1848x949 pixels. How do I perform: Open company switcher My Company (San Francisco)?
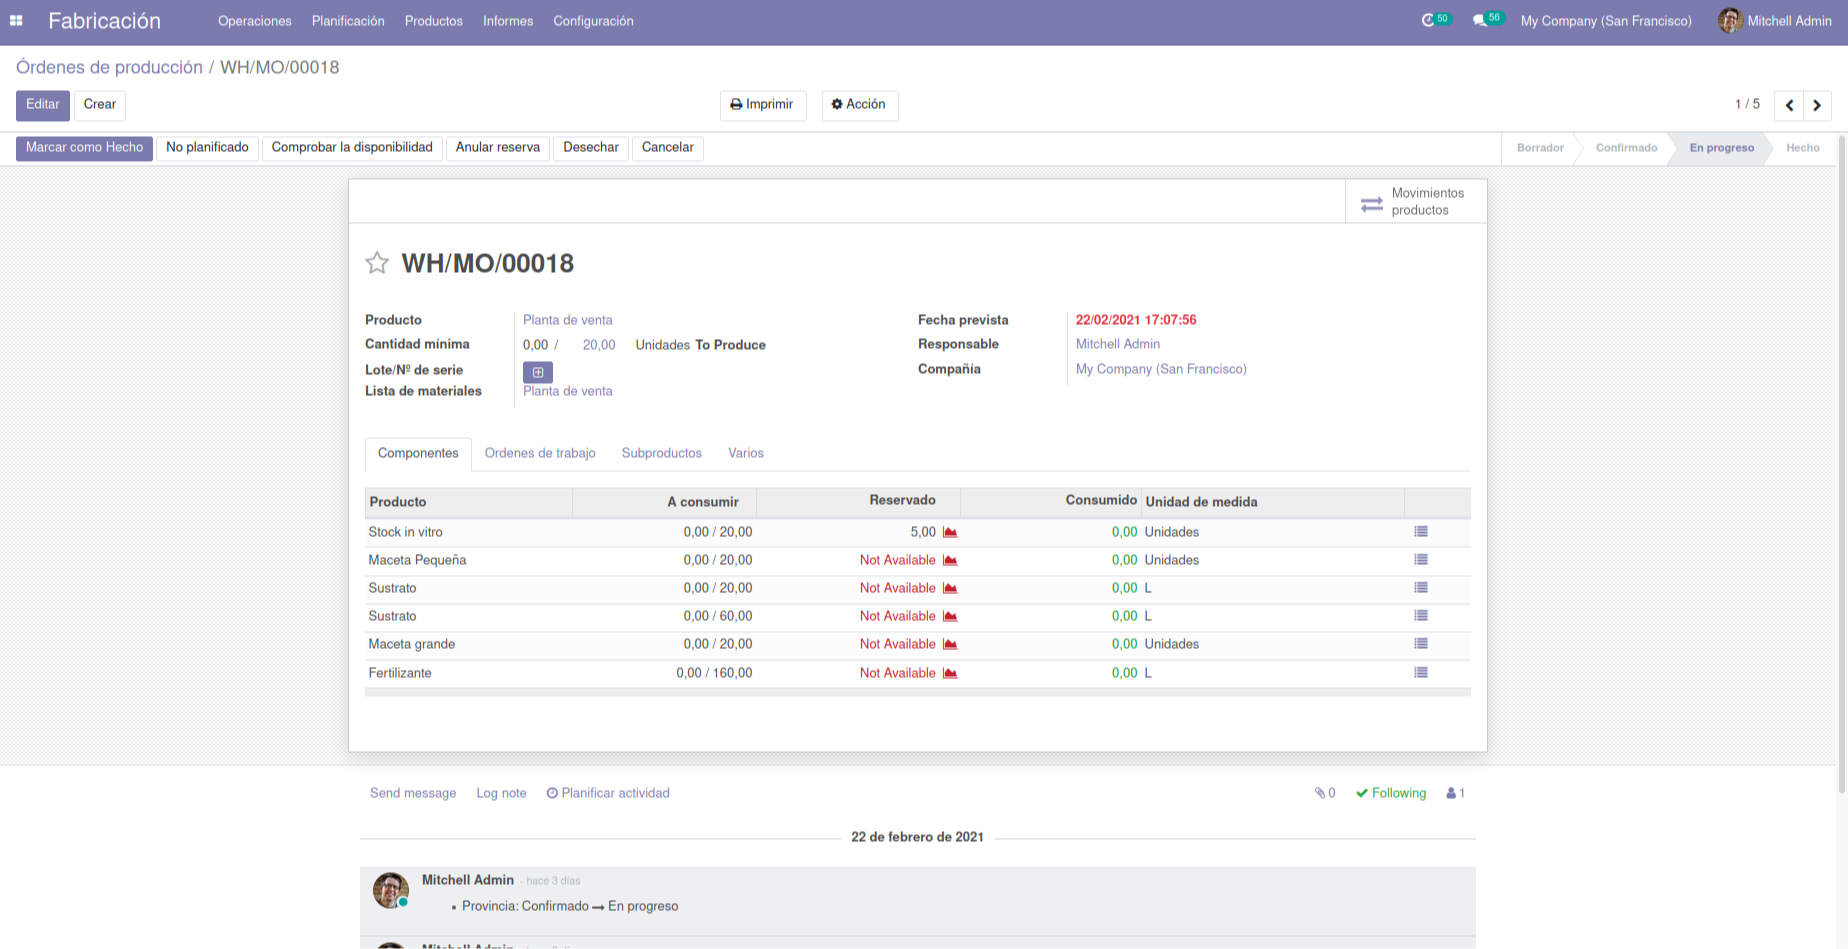pyautogui.click(x=1606, y=21)
